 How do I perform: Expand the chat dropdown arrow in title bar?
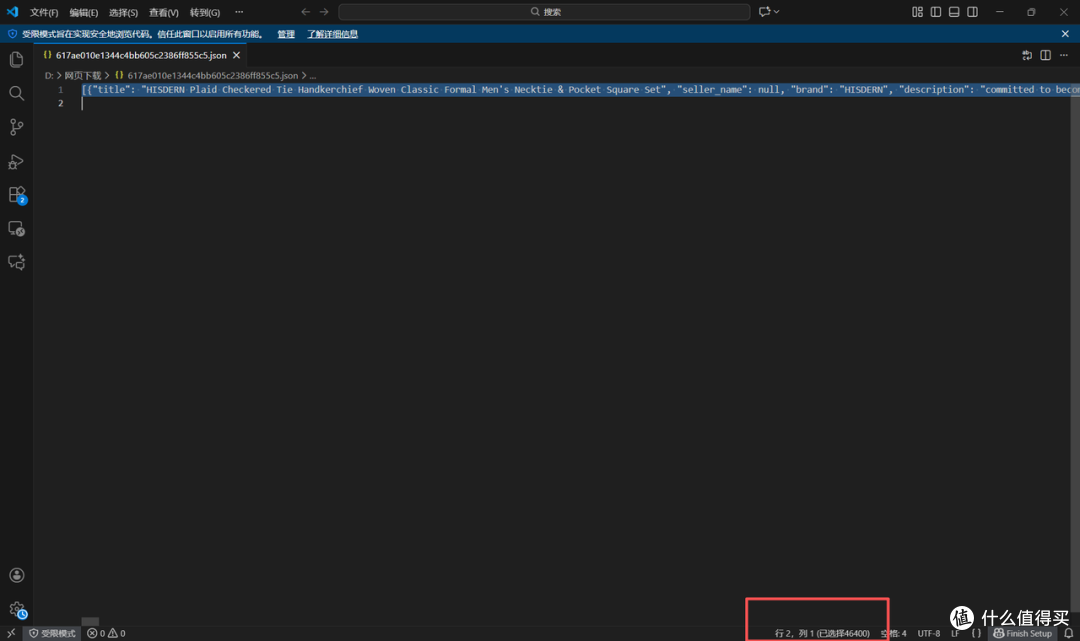click(x=776, y=12)
